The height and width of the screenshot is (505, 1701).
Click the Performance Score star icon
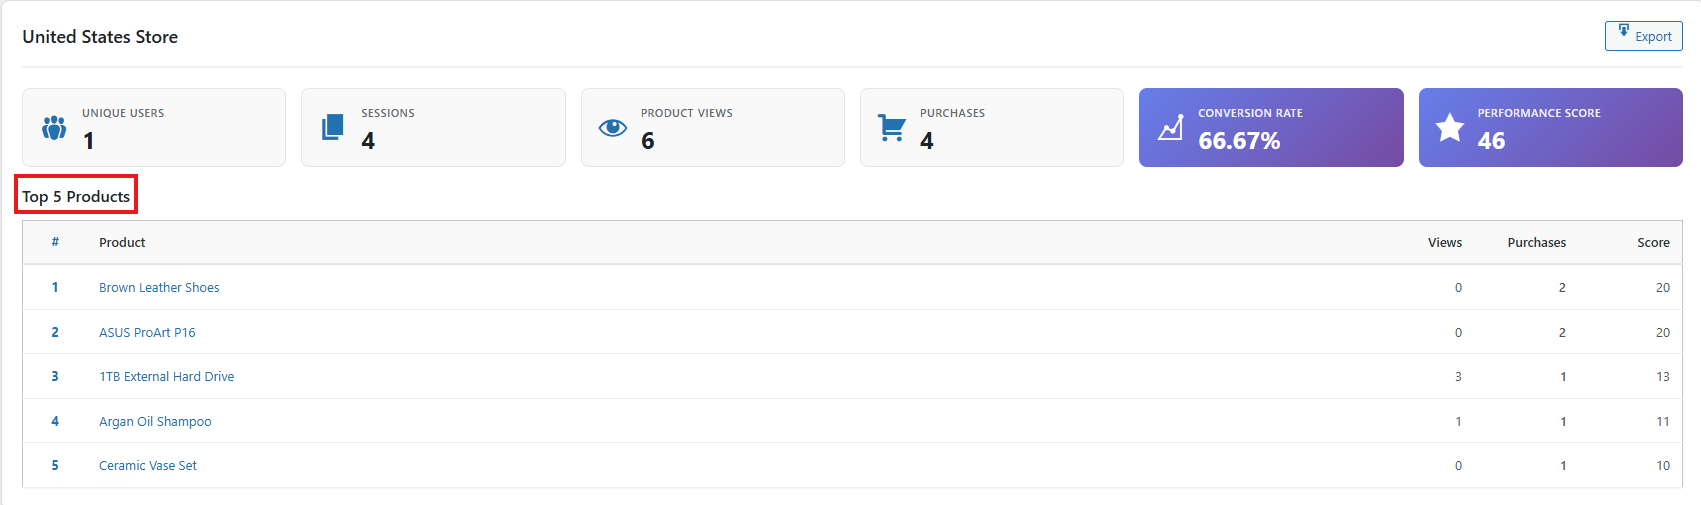click(x=1450, y=127)
